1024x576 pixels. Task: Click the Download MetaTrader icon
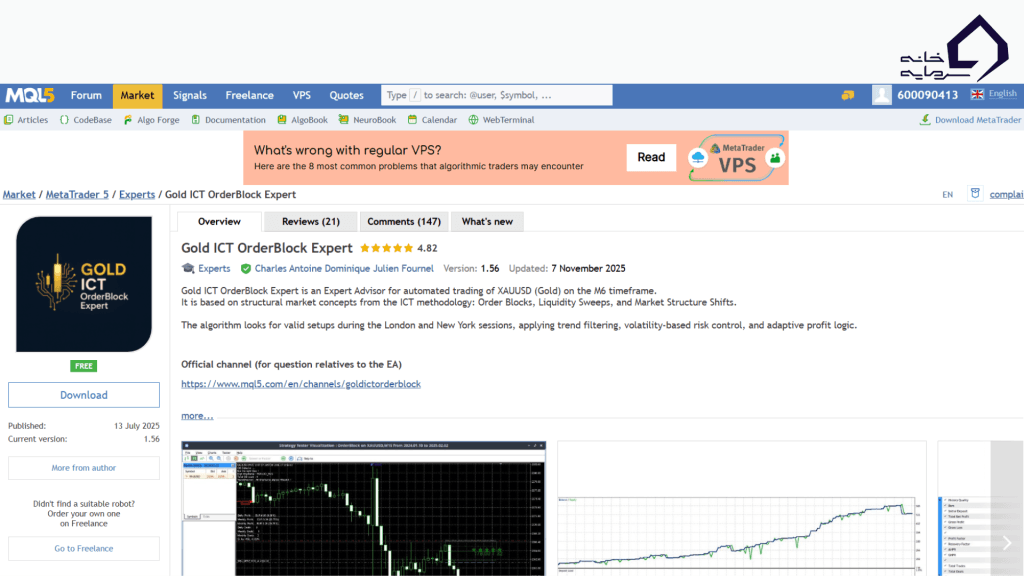tap(926, 119)
